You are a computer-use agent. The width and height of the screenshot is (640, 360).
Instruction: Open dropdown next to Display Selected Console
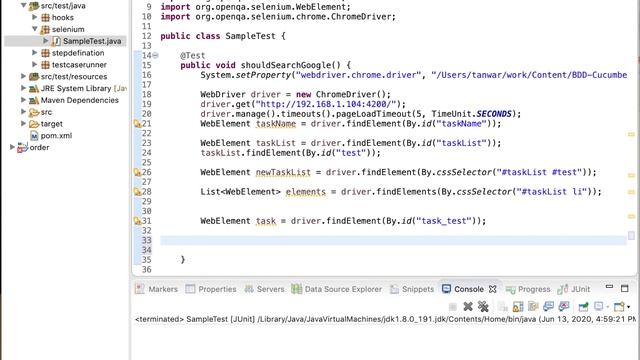point(608,307)
